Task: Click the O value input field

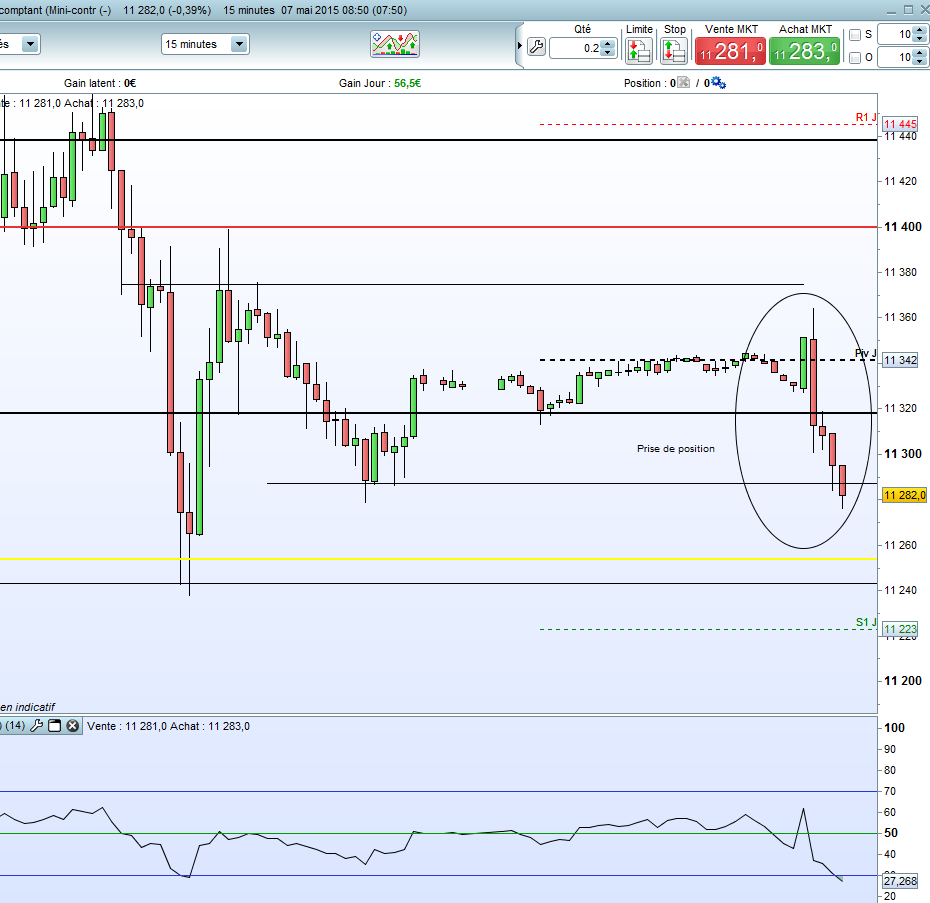Action: pyautogui.click(x=896, y=58)
